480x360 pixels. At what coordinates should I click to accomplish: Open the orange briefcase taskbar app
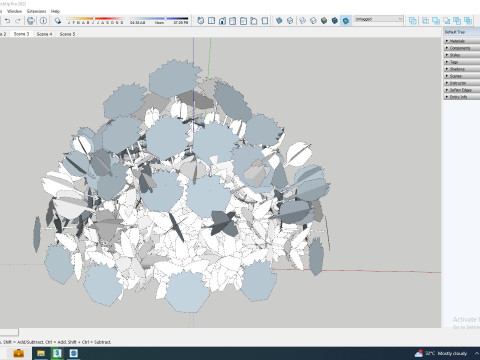18,353
